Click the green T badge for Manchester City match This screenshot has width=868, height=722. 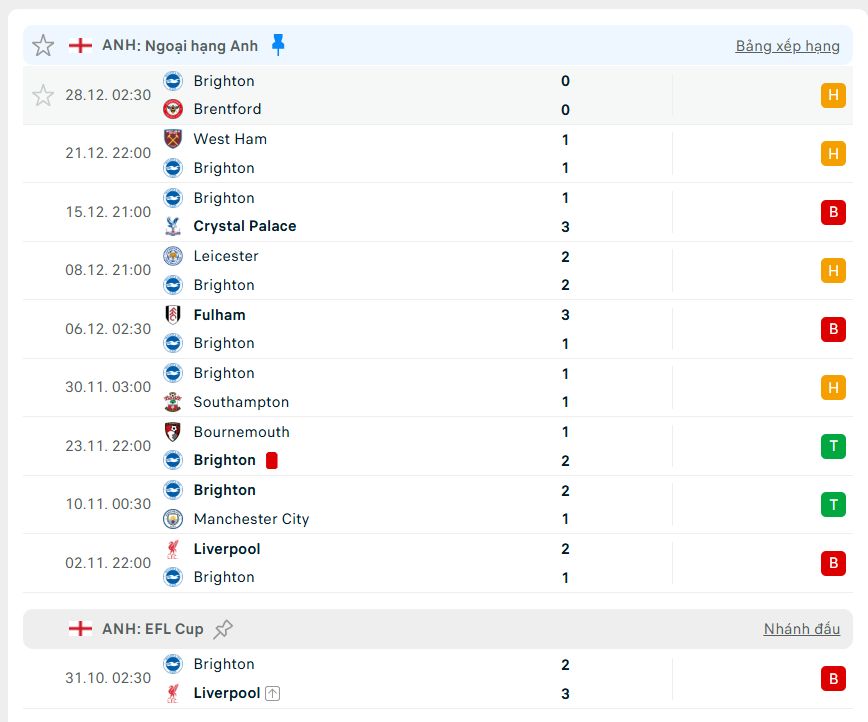pos(833,504)
